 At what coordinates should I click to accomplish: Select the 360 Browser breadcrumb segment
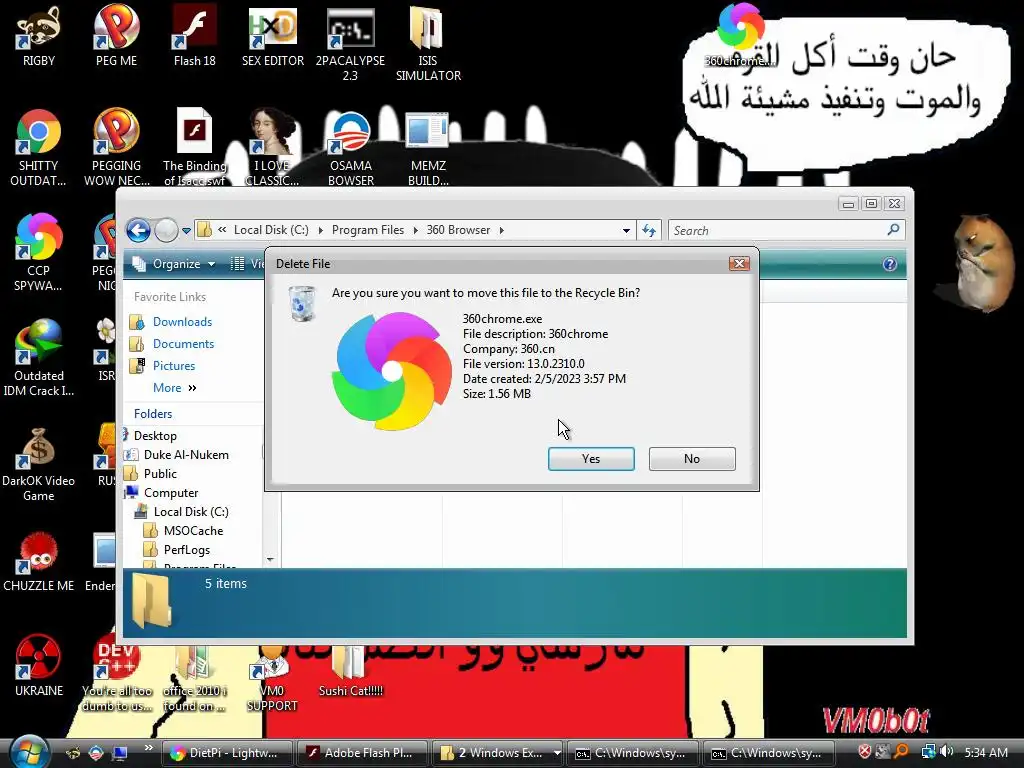click(458, 230)
